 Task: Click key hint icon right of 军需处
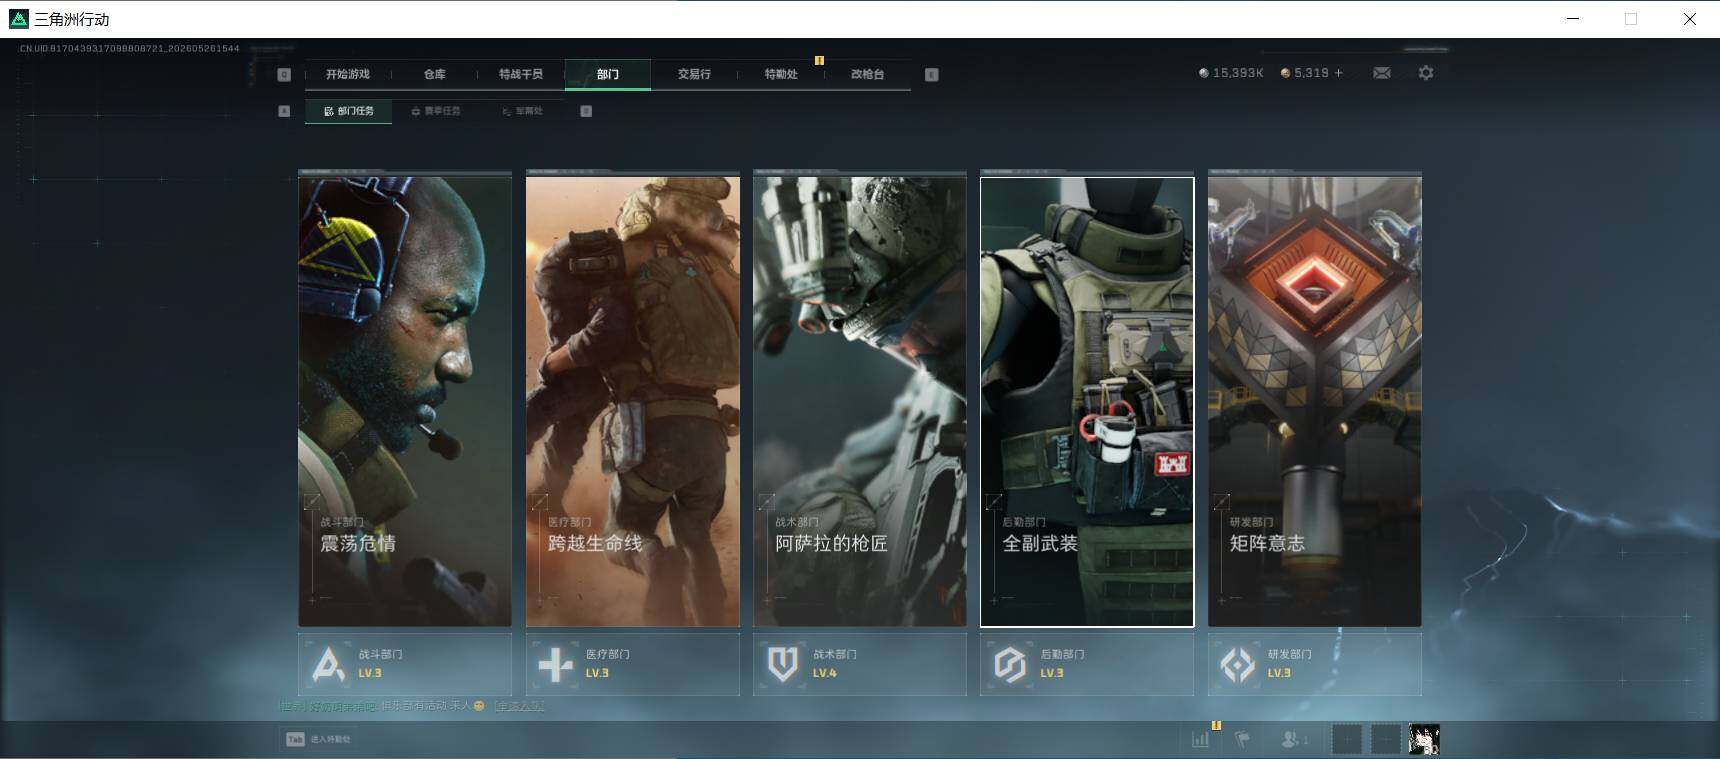coord(586,111)
